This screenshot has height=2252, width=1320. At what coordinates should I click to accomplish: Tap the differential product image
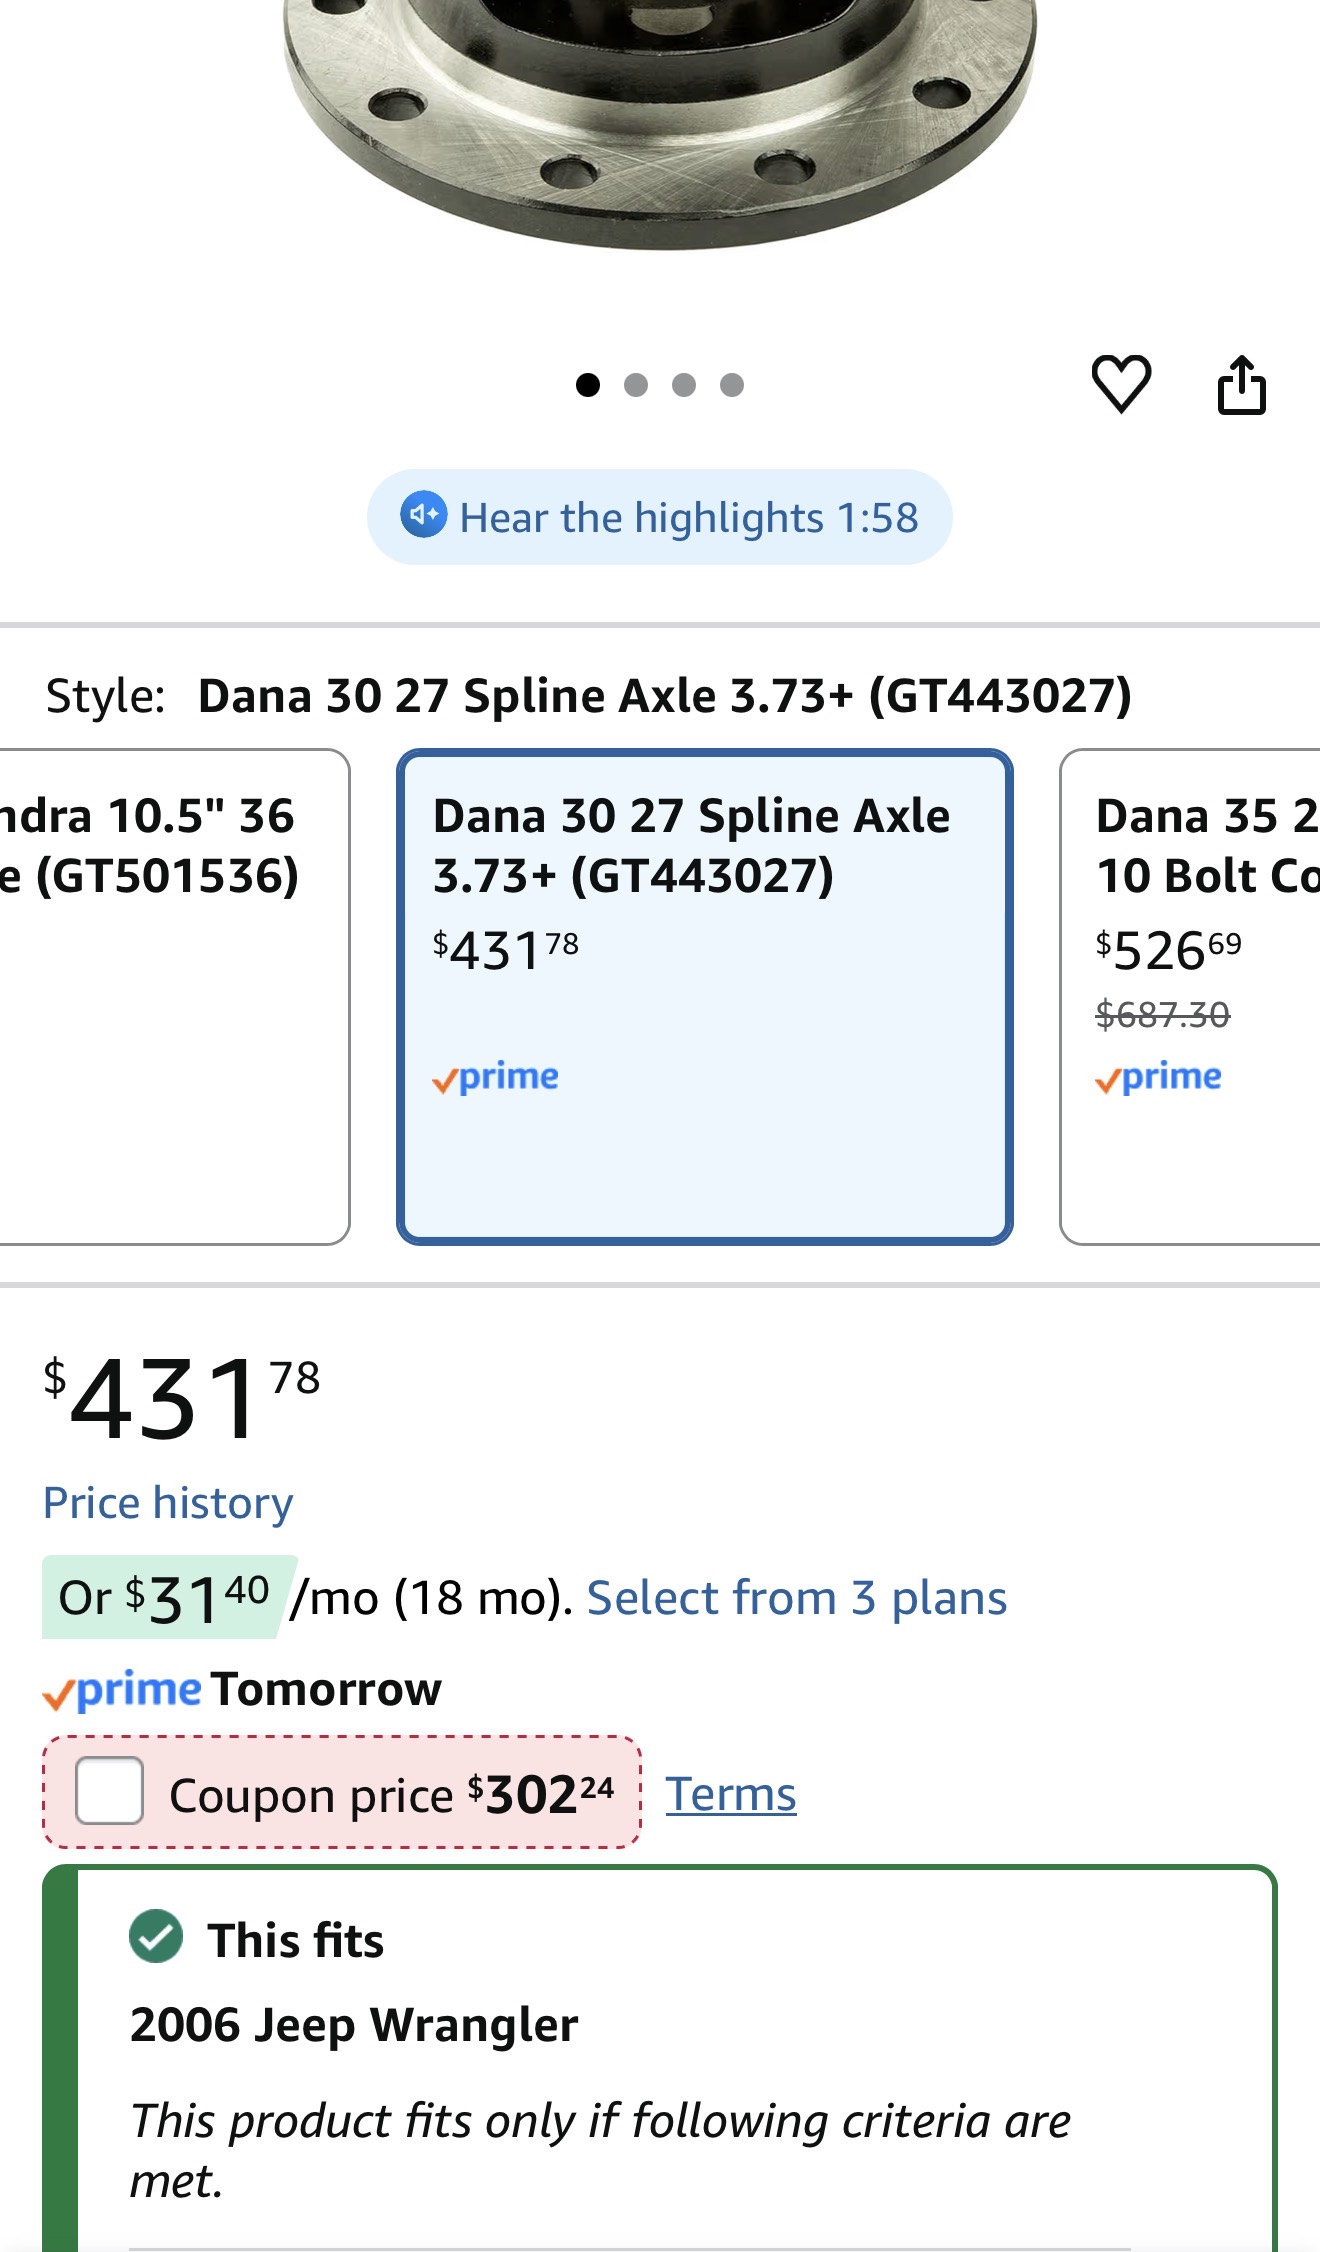click(x=660, y=120)
